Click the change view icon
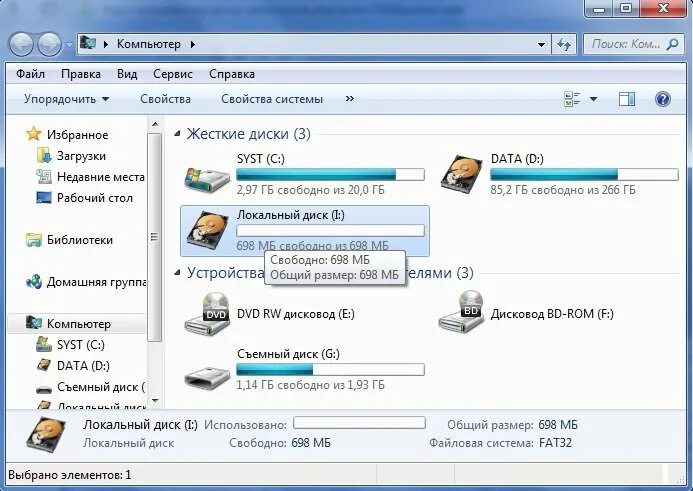 [572, 99]
